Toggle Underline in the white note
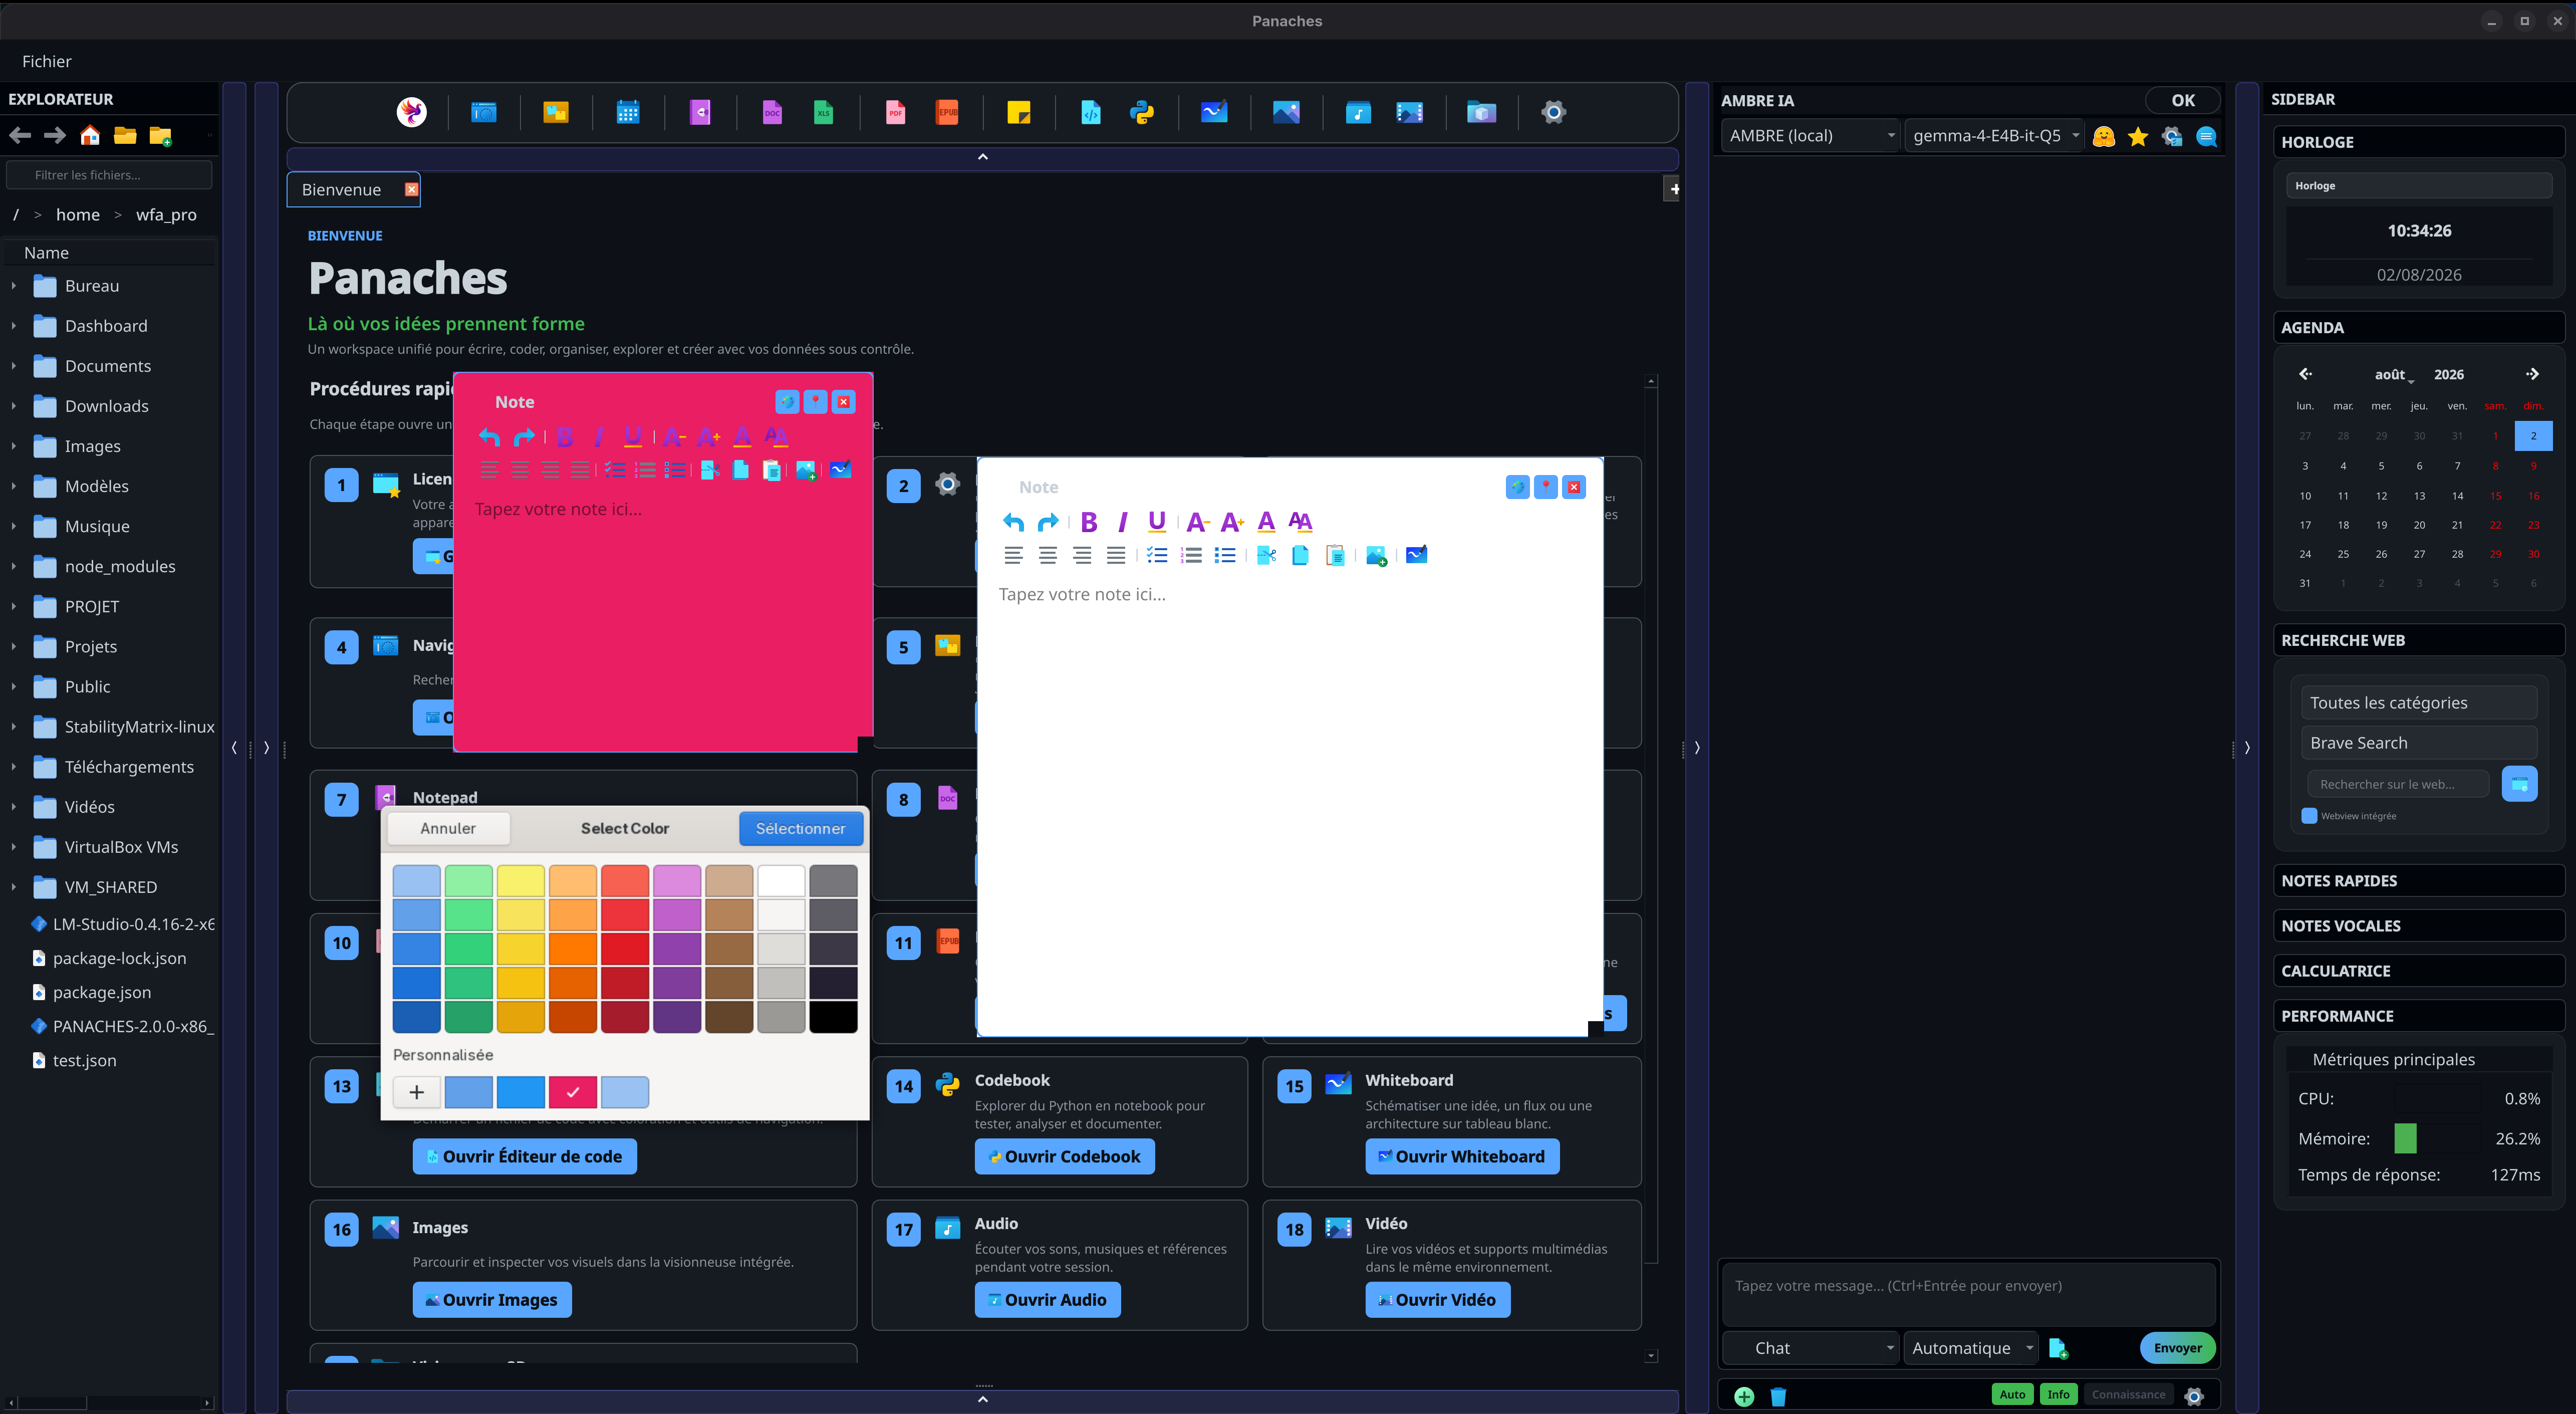 1157,522
